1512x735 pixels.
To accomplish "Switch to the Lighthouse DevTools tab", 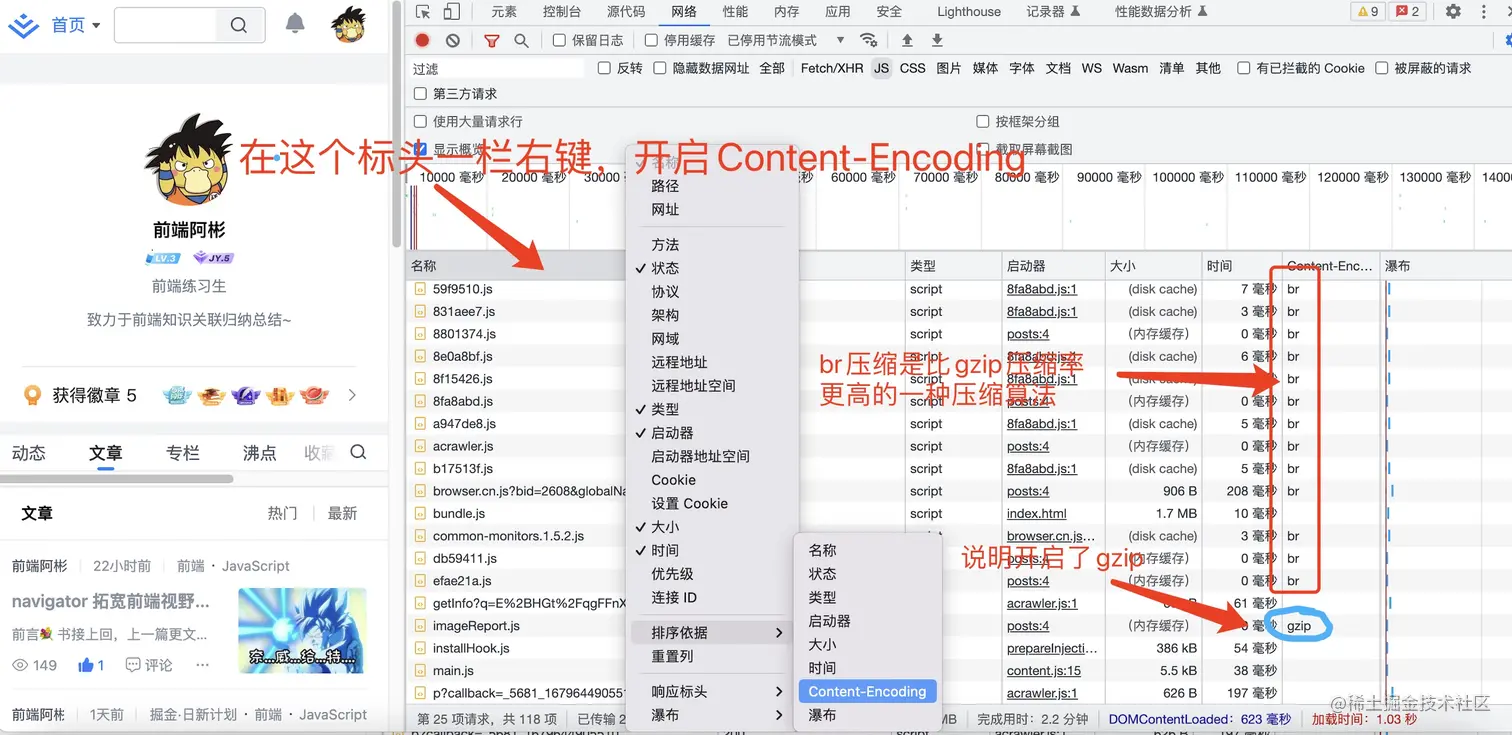I will click(x=969, y=12).
